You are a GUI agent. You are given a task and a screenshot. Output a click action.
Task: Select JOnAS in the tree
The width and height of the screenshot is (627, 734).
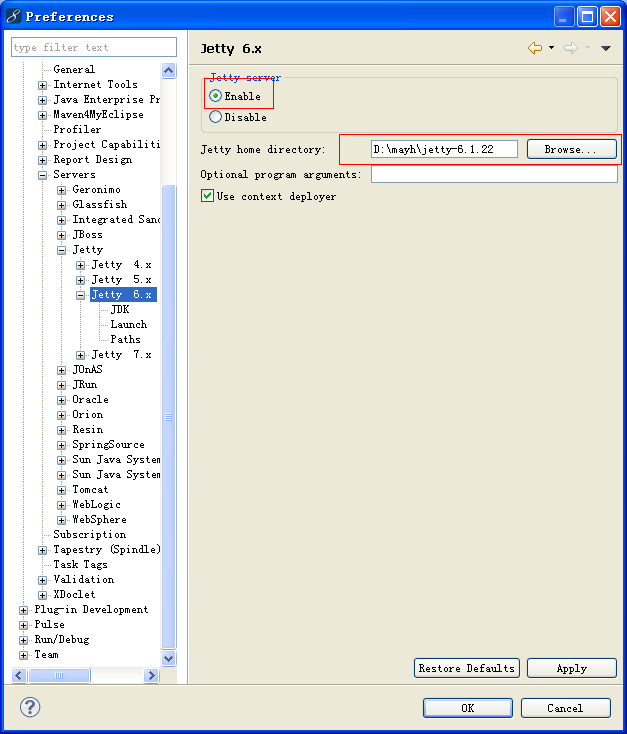[x=88, y=369]
